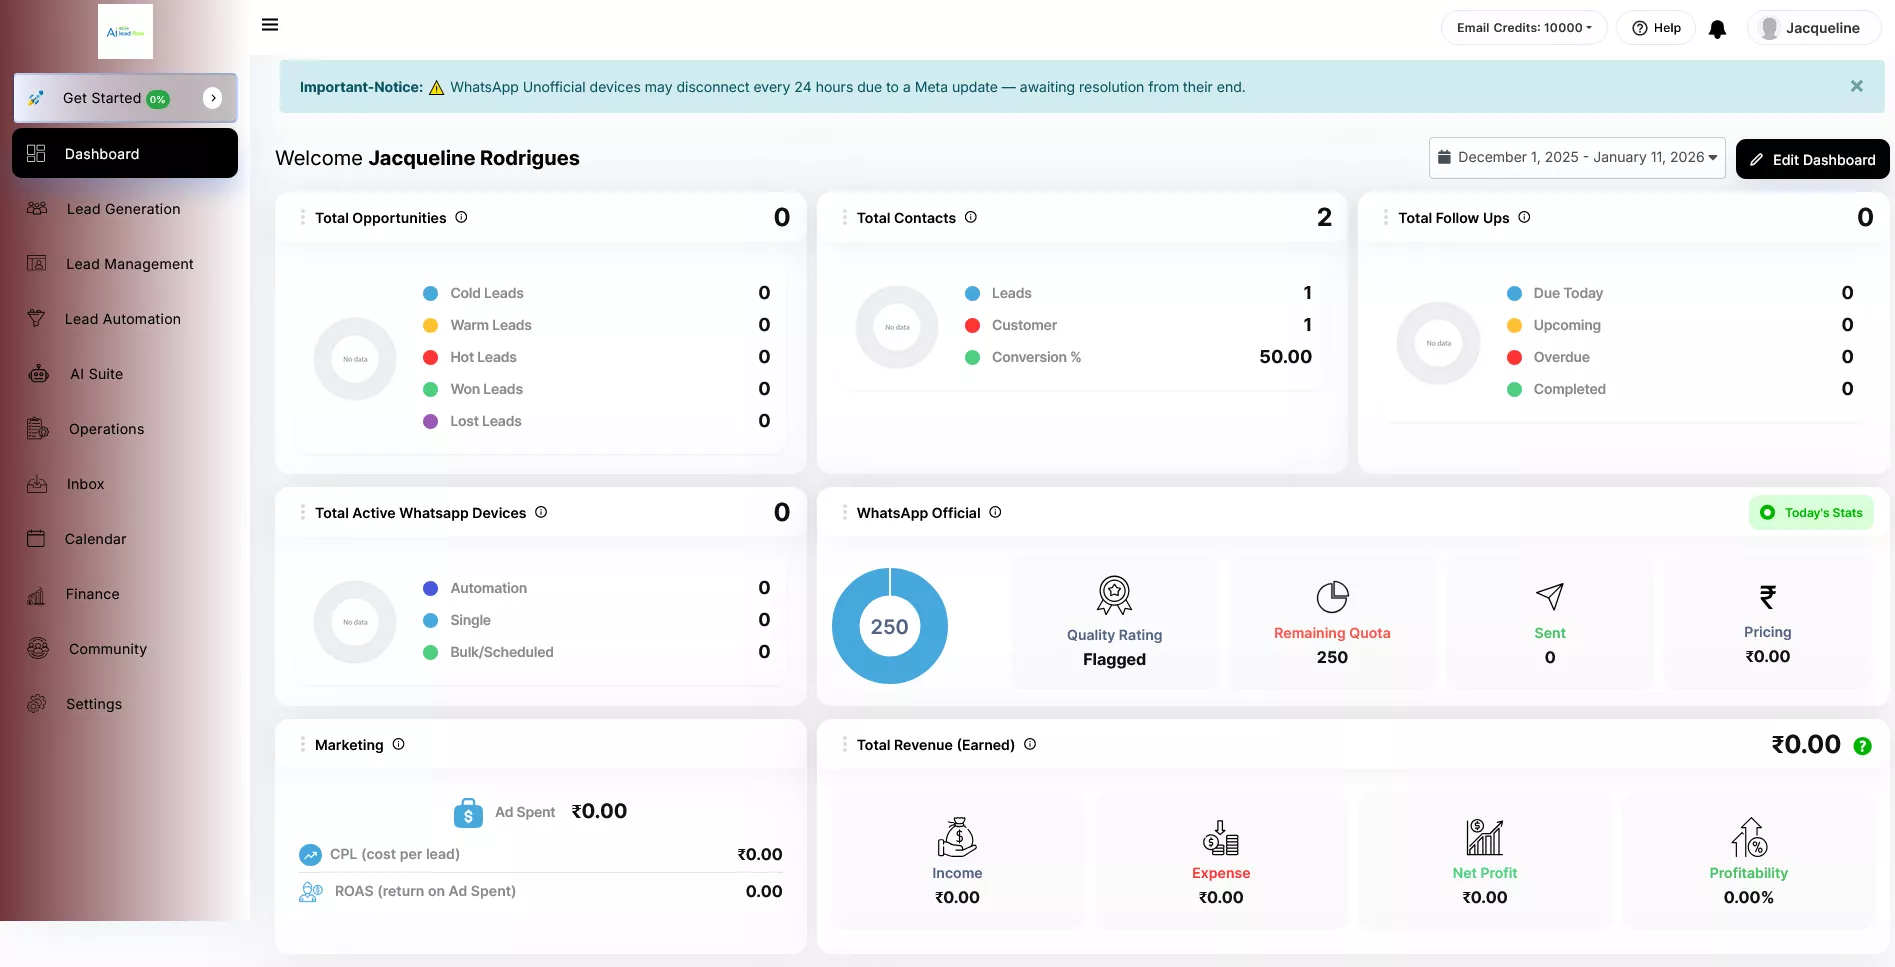The image size is (1895, 967).
Task: Dismiss the Important-Notice banner
Action: (1856, 87)
